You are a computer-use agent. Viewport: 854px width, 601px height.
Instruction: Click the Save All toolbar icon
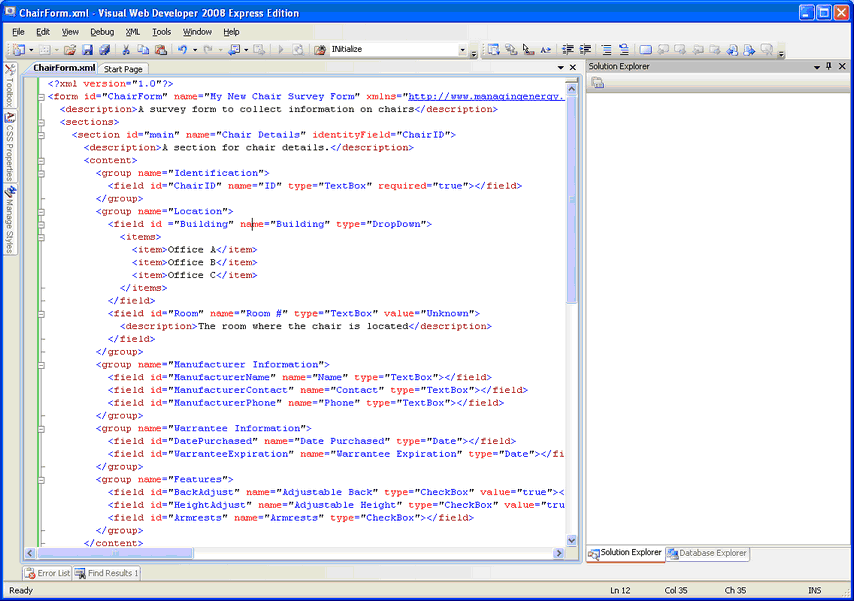tap(105, 50)
